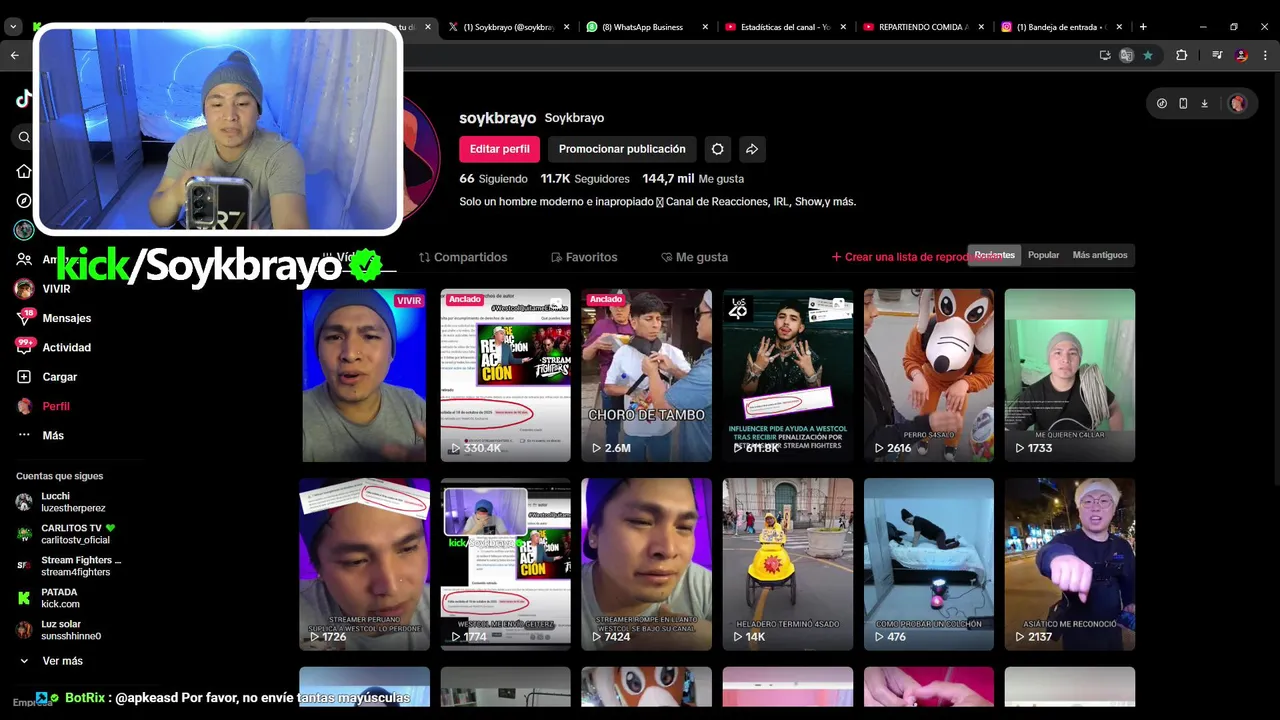Click the download desktop app icon

coord(1204,103)
